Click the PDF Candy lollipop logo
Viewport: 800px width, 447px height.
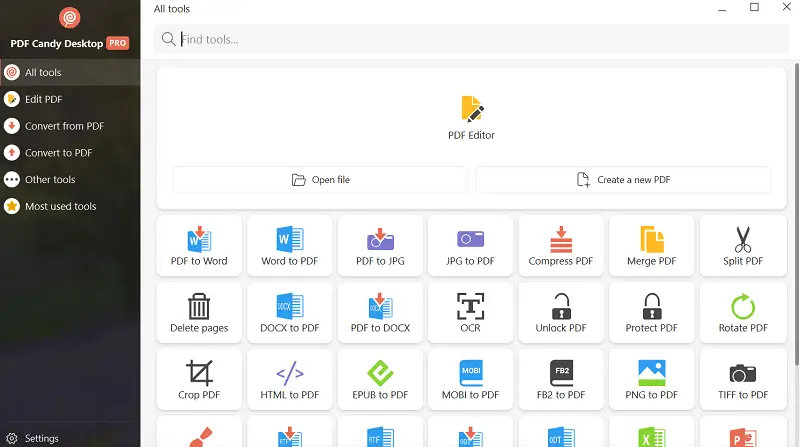(x=69, y=18)
